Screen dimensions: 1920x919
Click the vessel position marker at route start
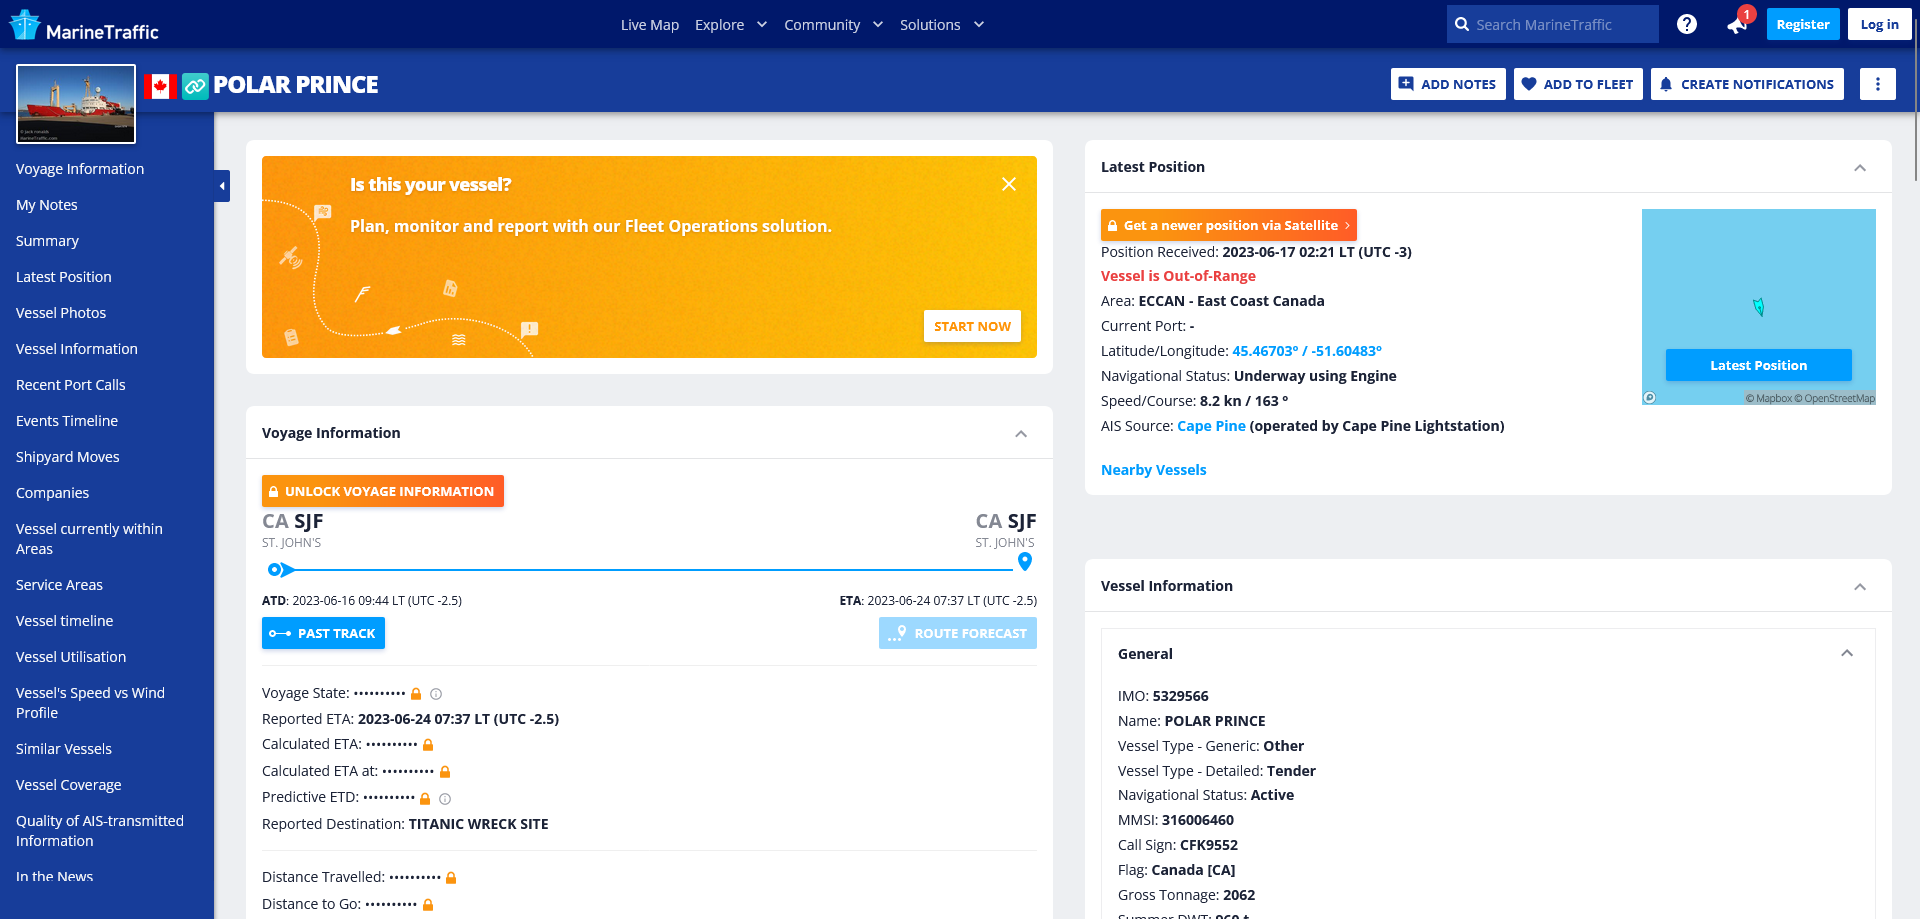pos(281,570)
